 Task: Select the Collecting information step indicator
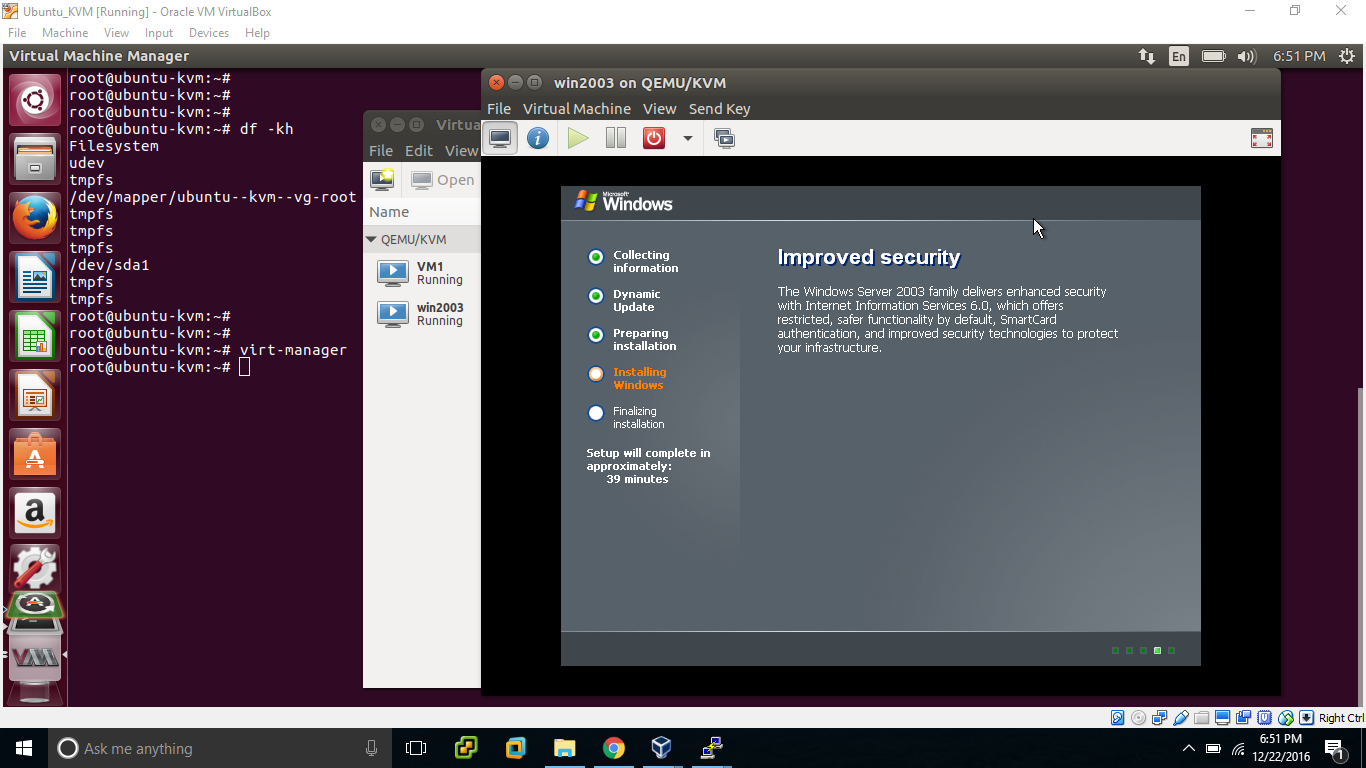[596, 256]
